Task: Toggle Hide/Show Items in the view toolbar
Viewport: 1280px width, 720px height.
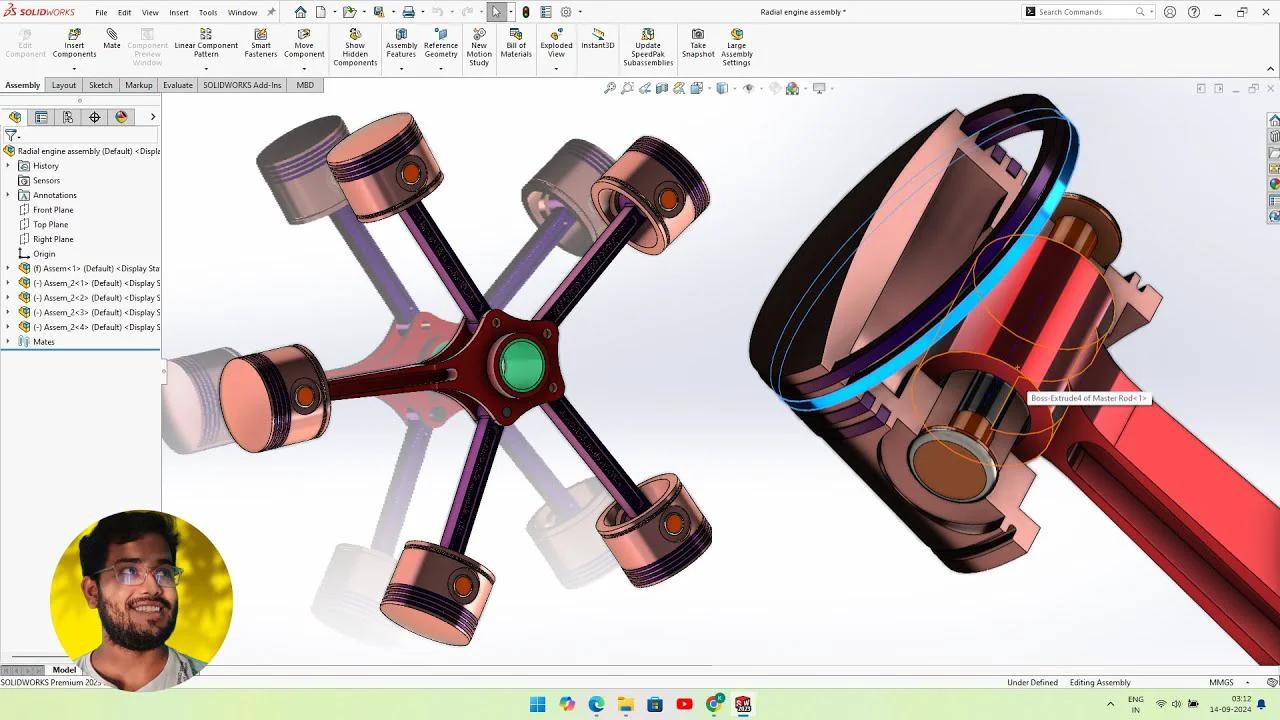Action: tap(749, 88)
